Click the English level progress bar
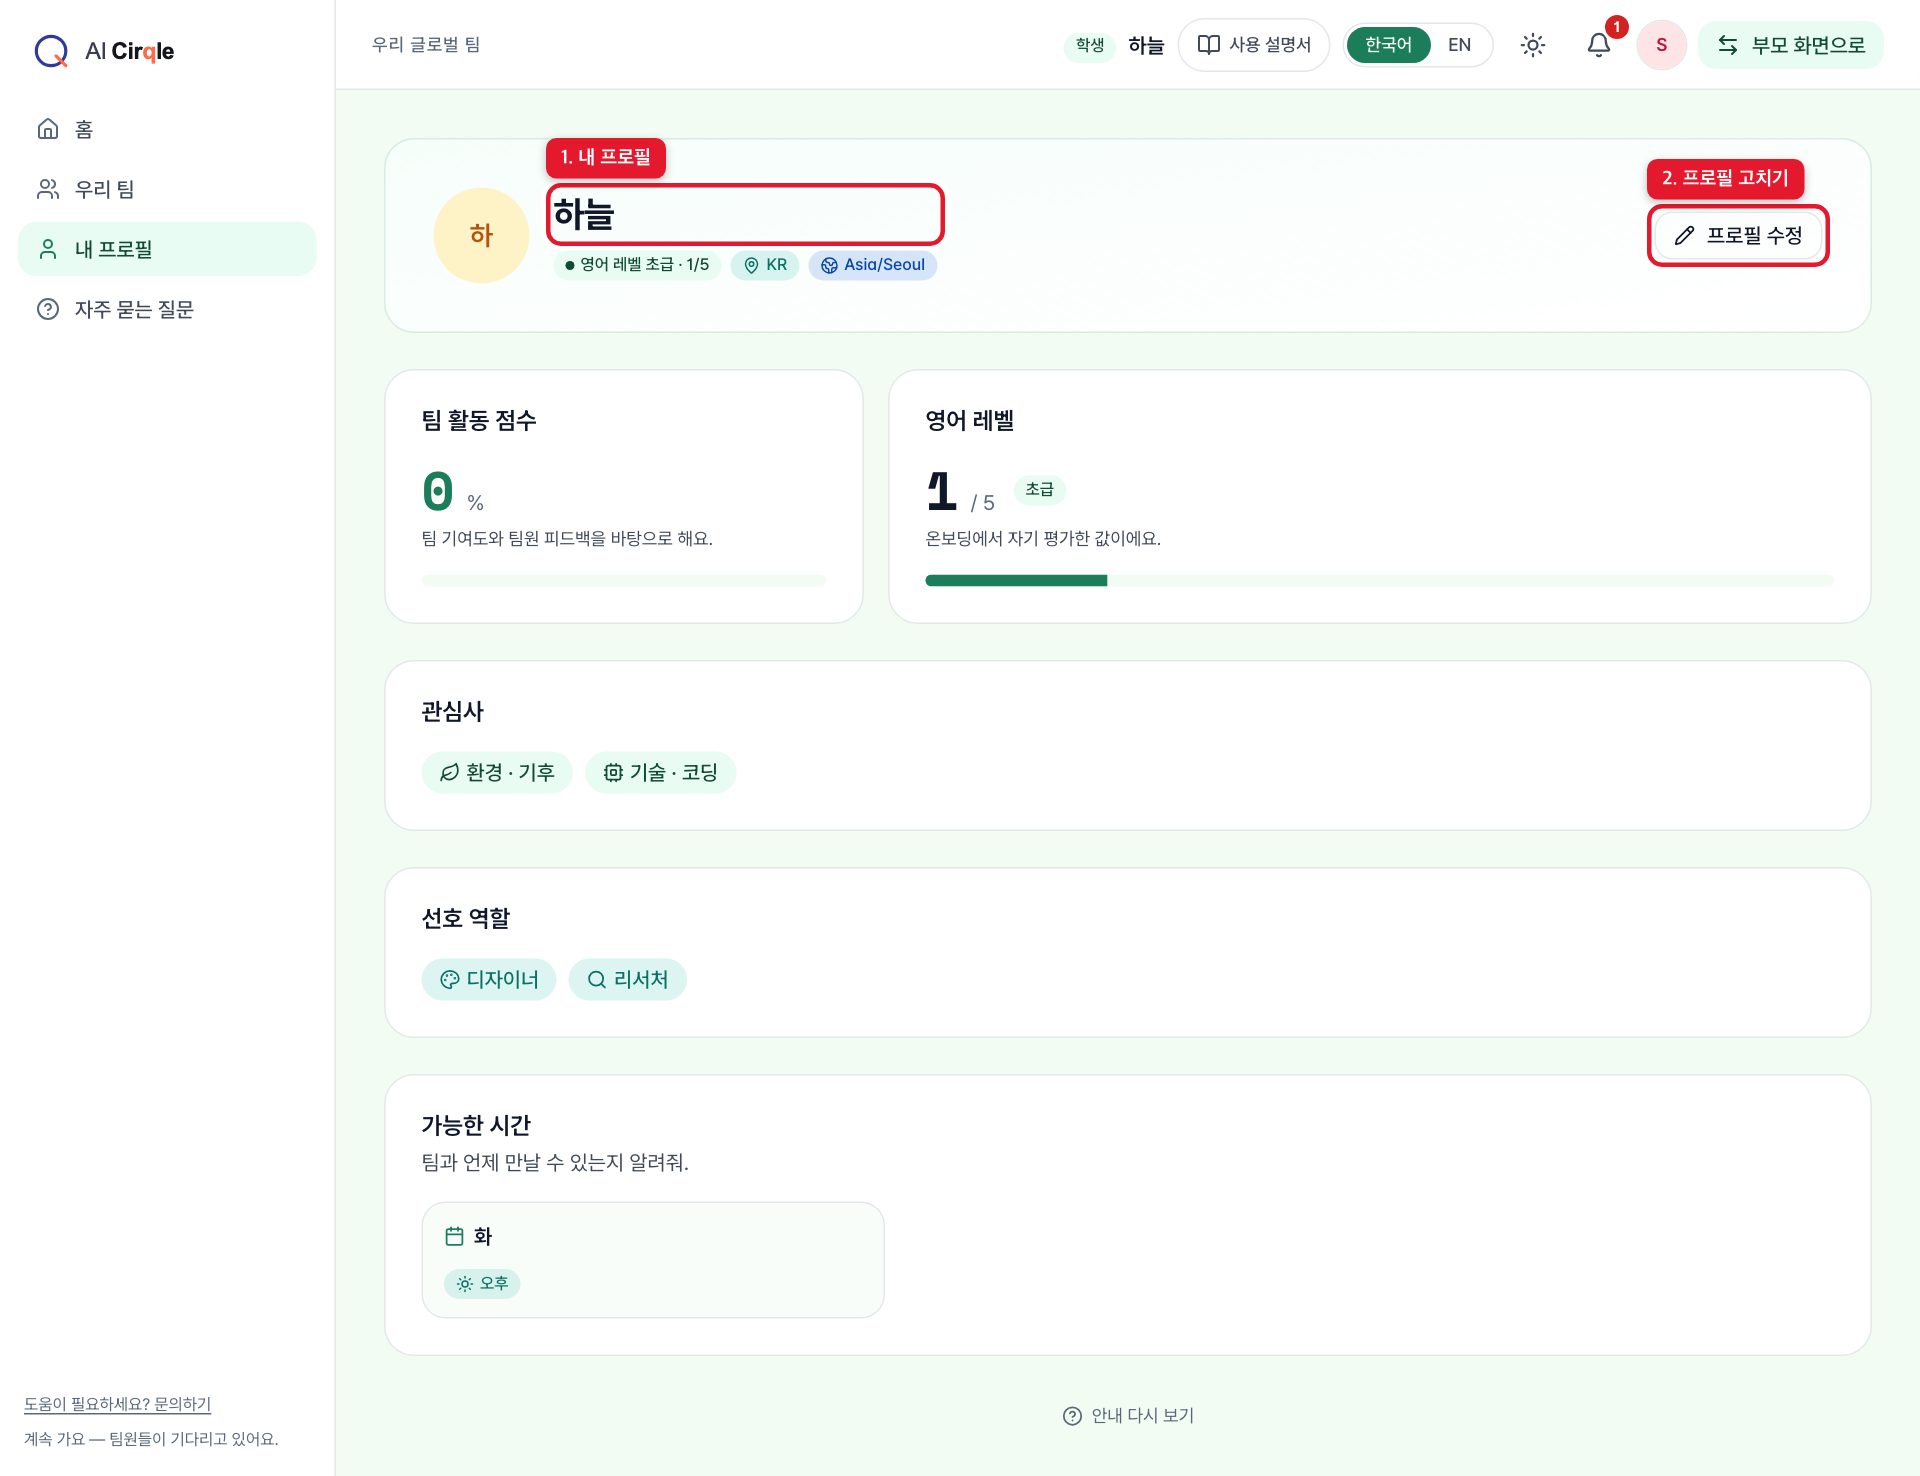Viewport: 1920px width, 1476px height. click(1379, 581)
